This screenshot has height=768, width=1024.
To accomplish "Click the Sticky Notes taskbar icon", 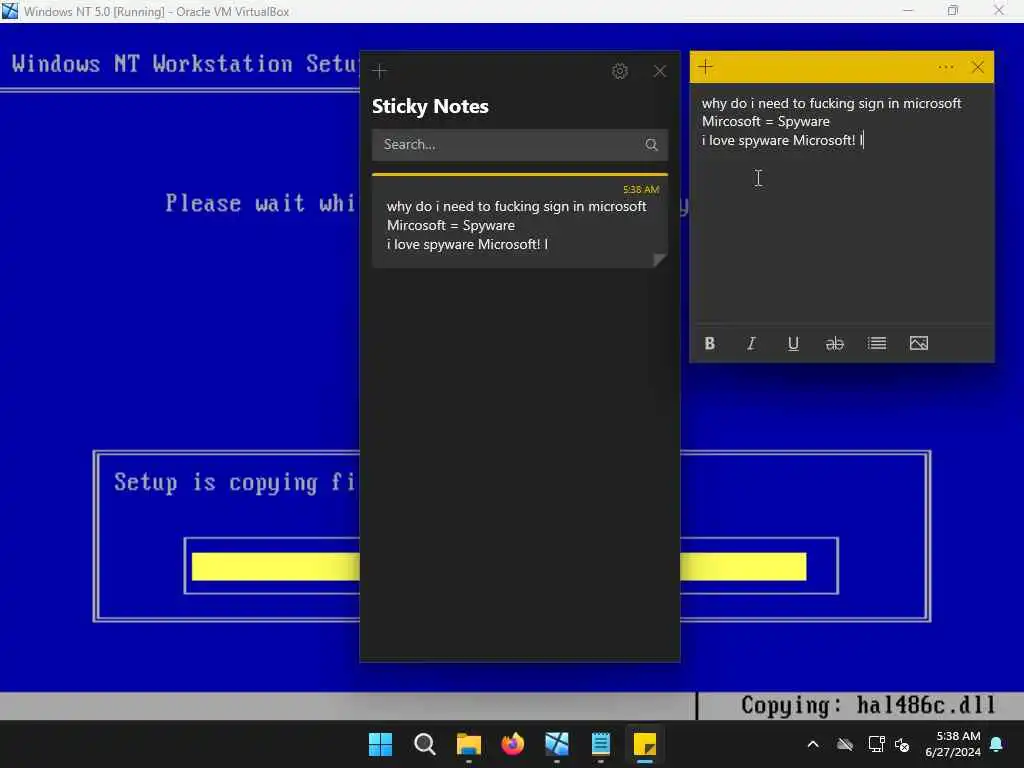I will (645, 744).
